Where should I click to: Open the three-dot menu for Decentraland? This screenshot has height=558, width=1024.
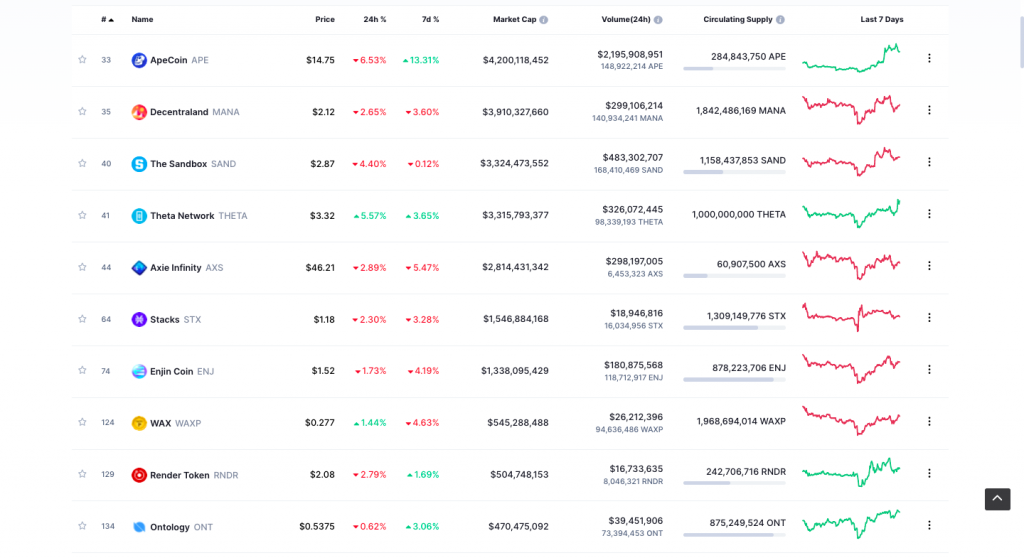[x=929, y=110]
